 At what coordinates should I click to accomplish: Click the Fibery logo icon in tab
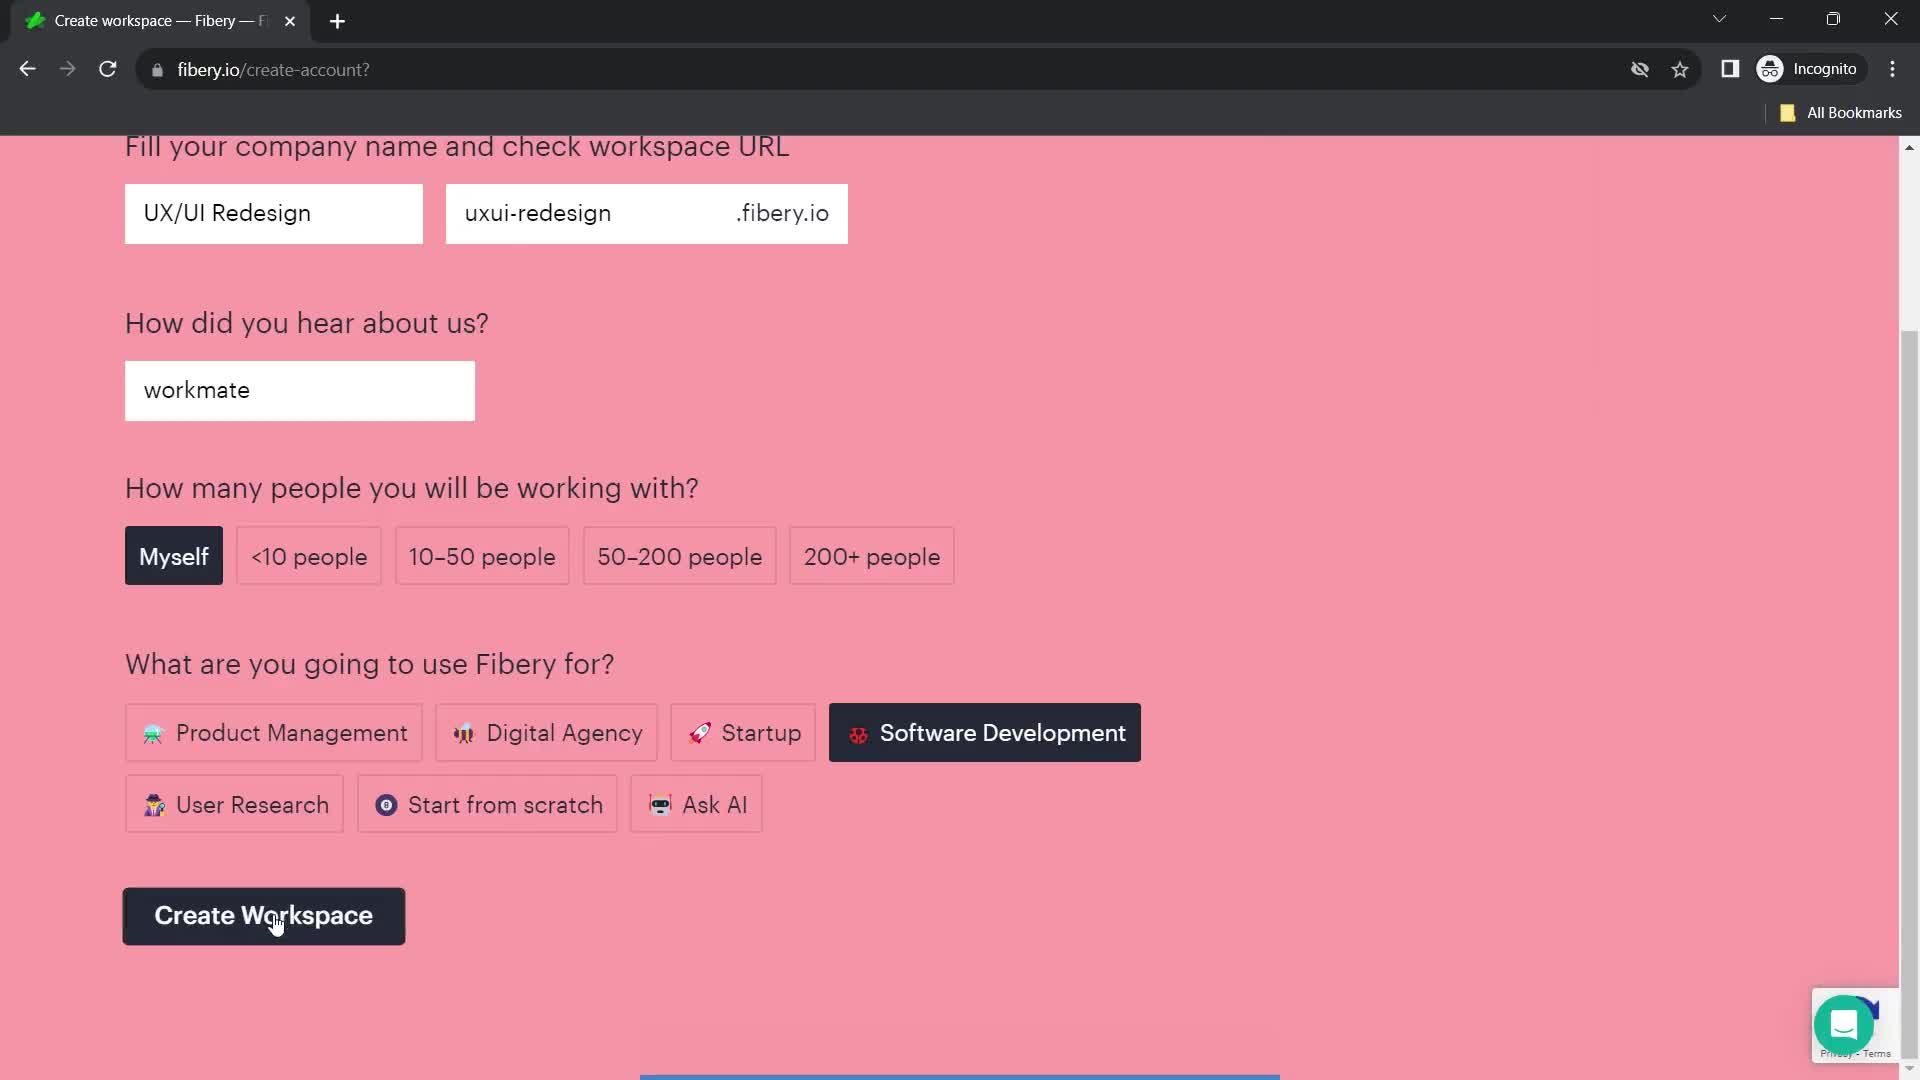click(37, 20)
